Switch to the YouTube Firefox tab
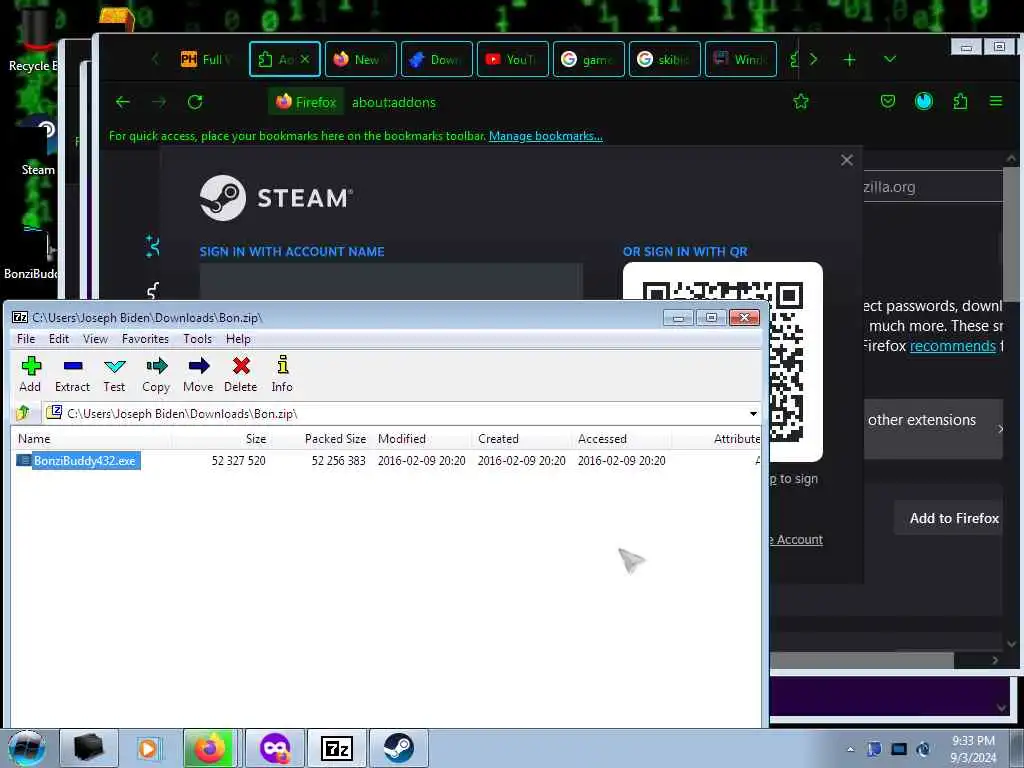1024x768 pixels. (513, 59)
